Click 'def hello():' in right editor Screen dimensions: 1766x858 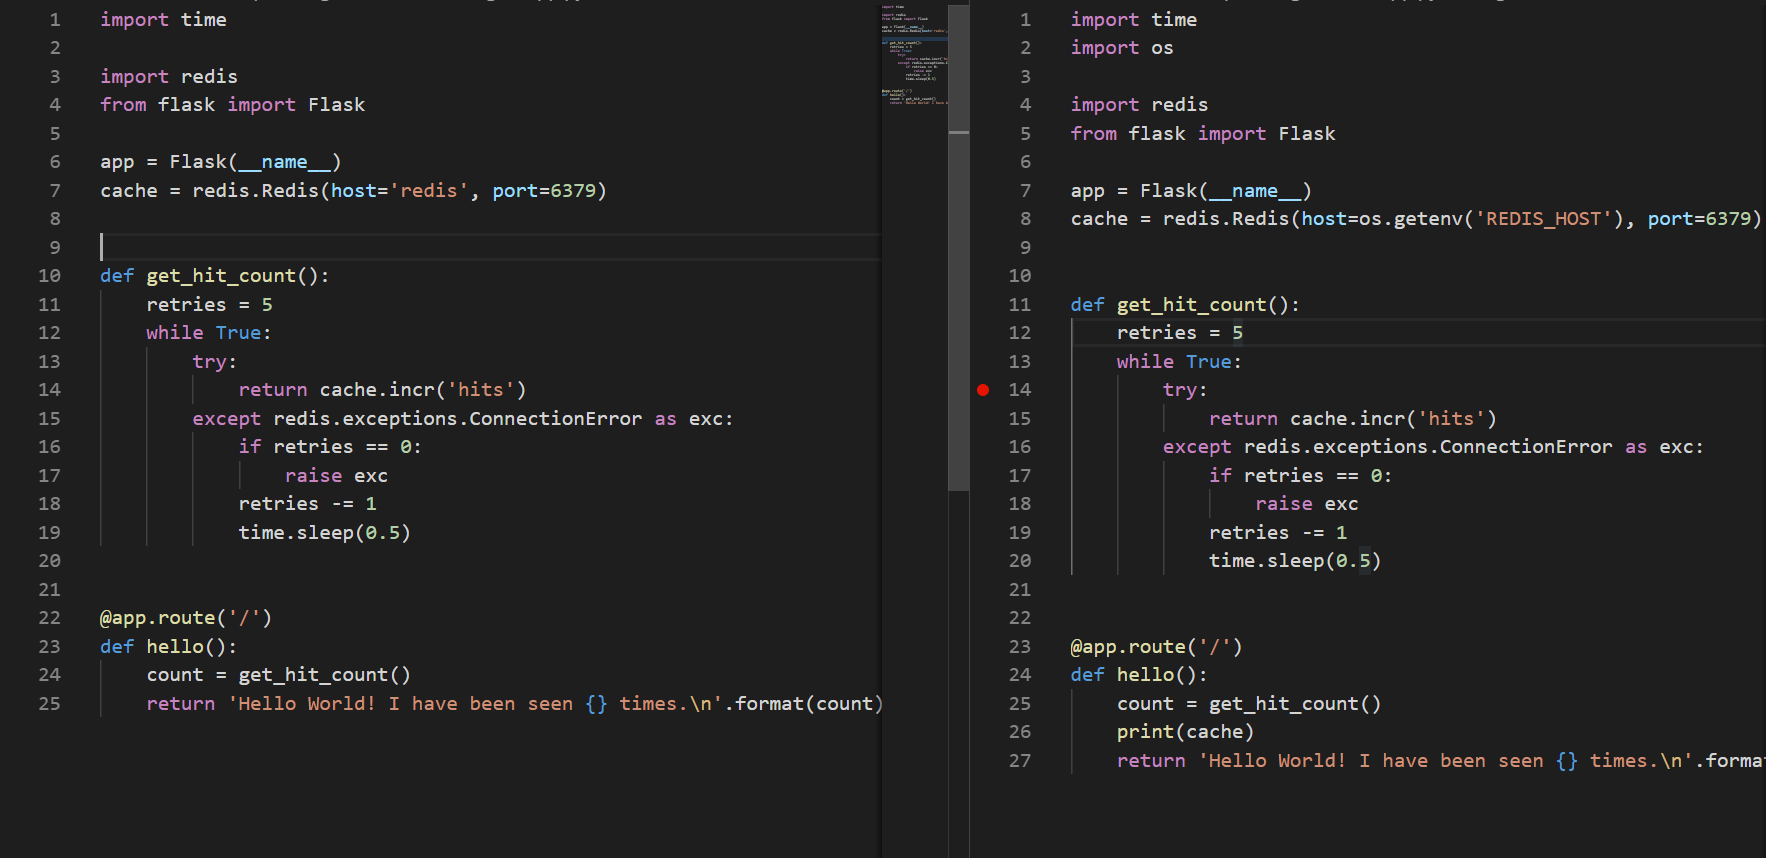(x=1139, y=675)
